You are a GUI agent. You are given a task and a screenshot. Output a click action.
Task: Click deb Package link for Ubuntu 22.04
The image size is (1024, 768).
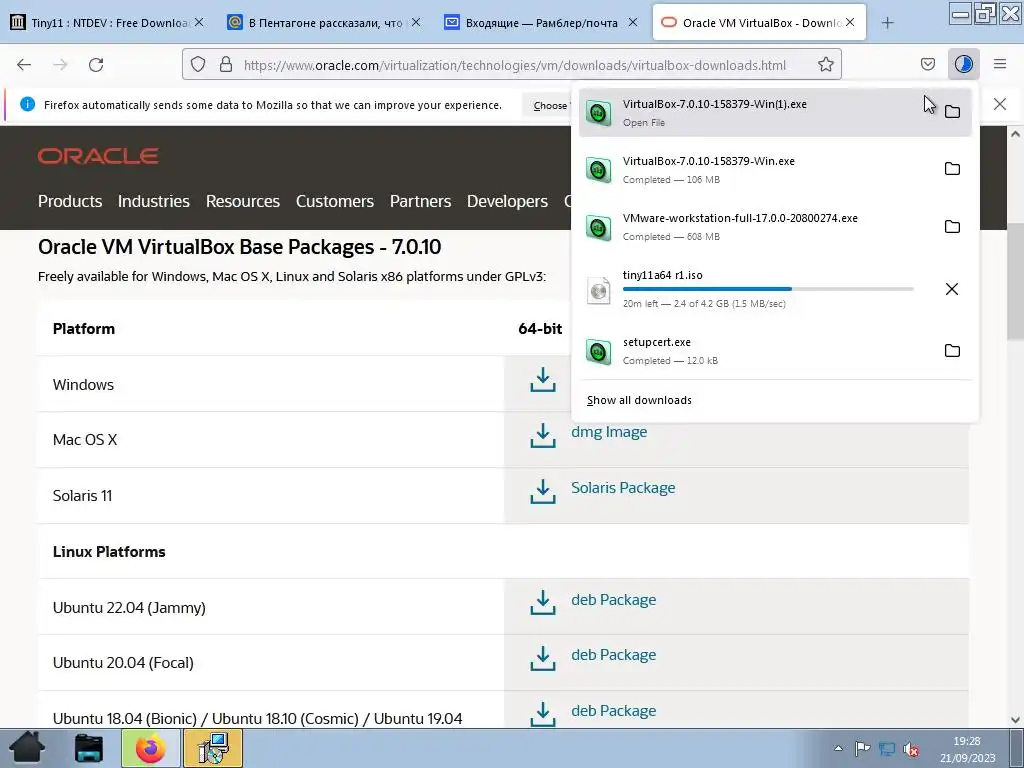613,600
